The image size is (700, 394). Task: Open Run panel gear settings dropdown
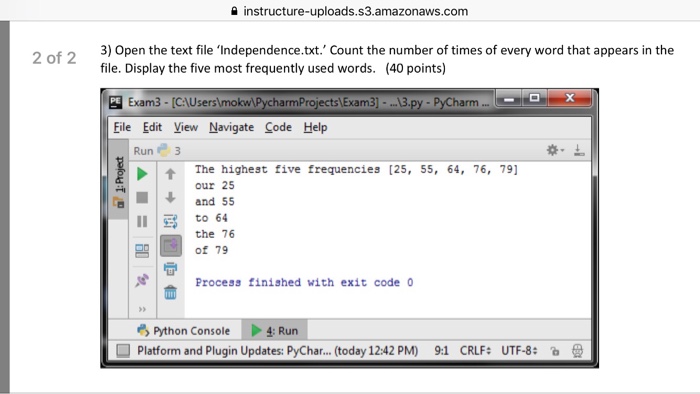point(555,150)
